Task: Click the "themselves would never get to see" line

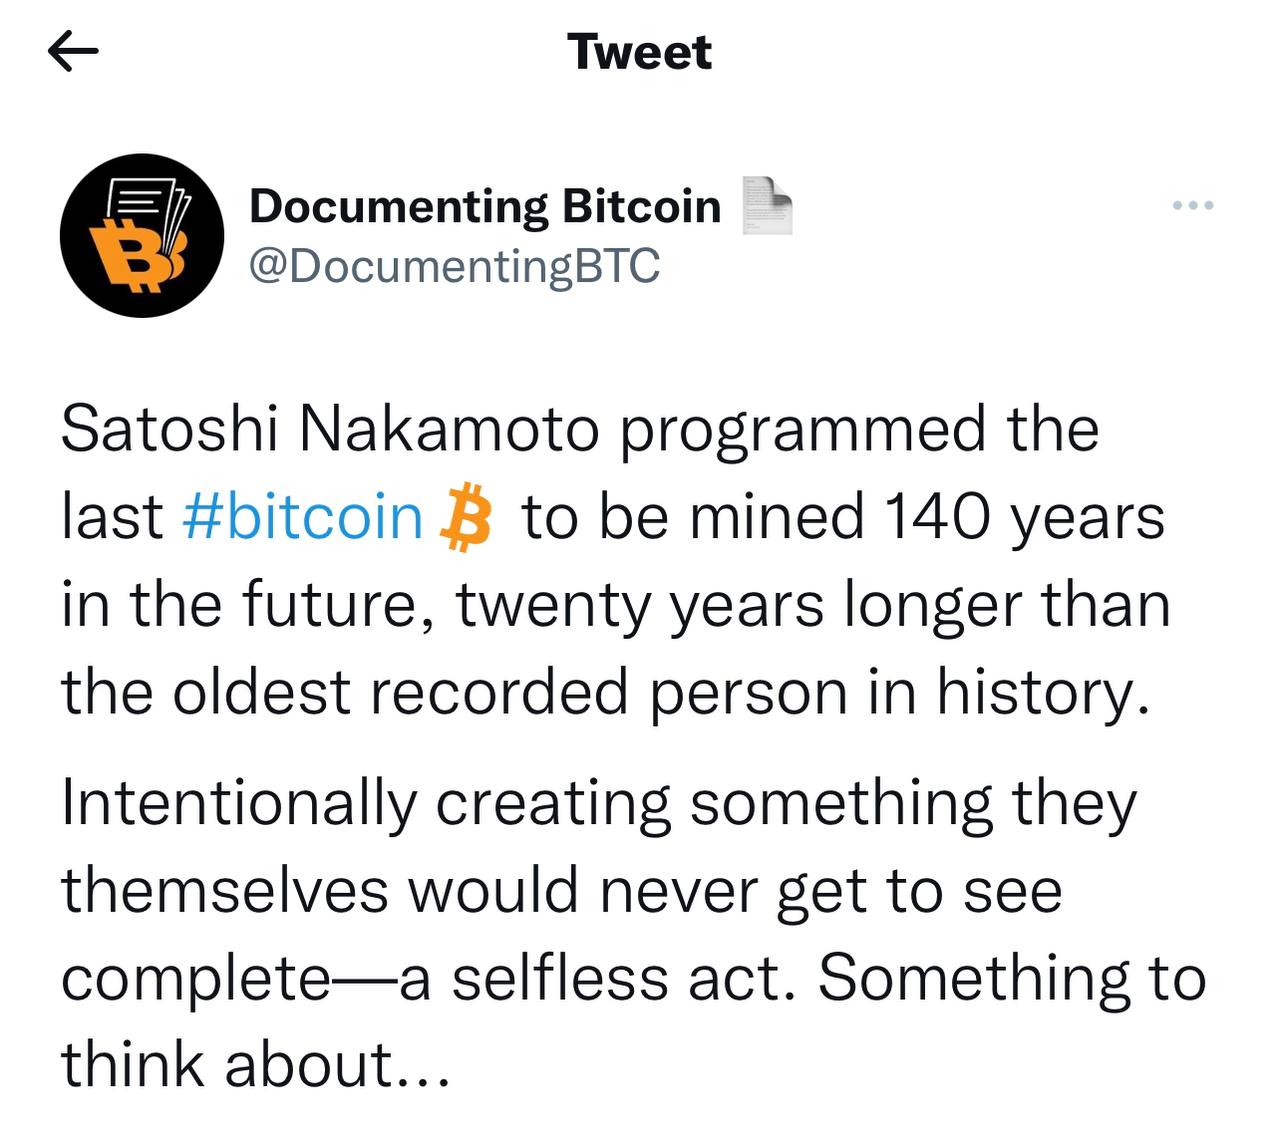Action: [x=562, y=891]
